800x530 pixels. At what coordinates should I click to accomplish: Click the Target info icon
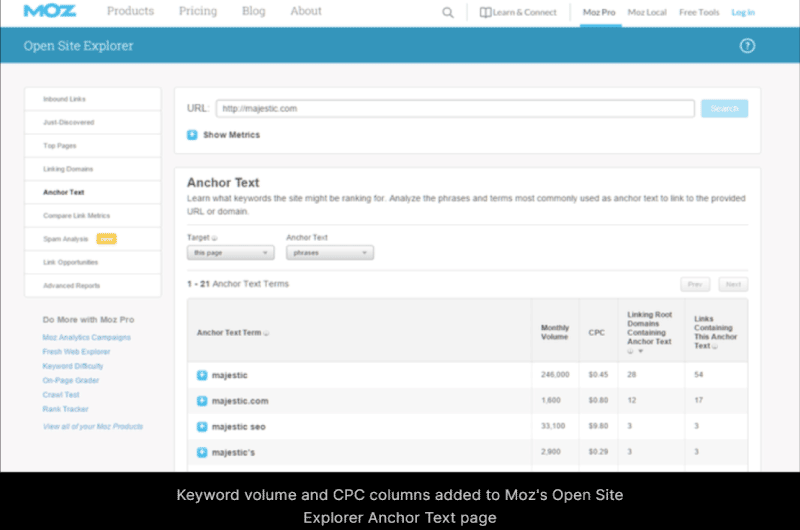click(214, 238)
